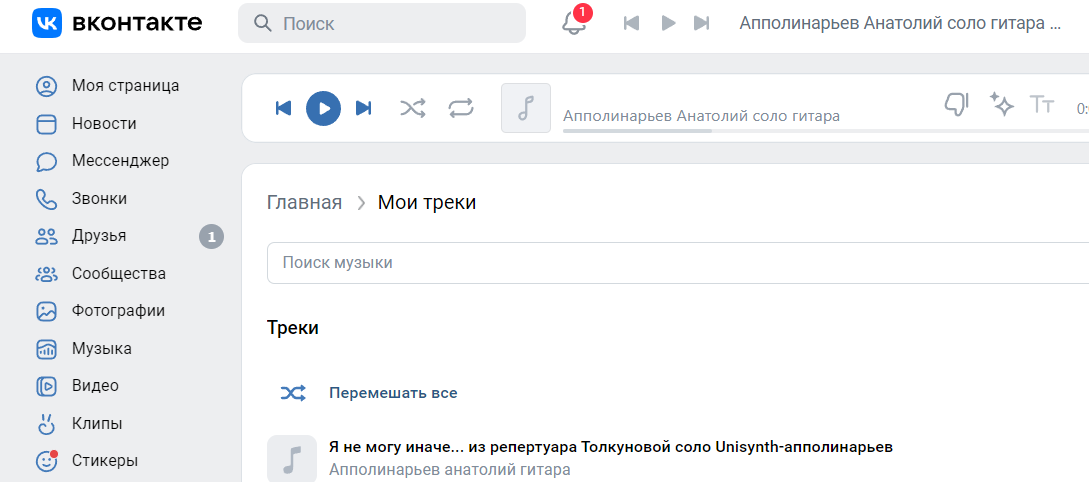Toggle repeat in the music player
1089x482 pixels.
pos(460,108)
